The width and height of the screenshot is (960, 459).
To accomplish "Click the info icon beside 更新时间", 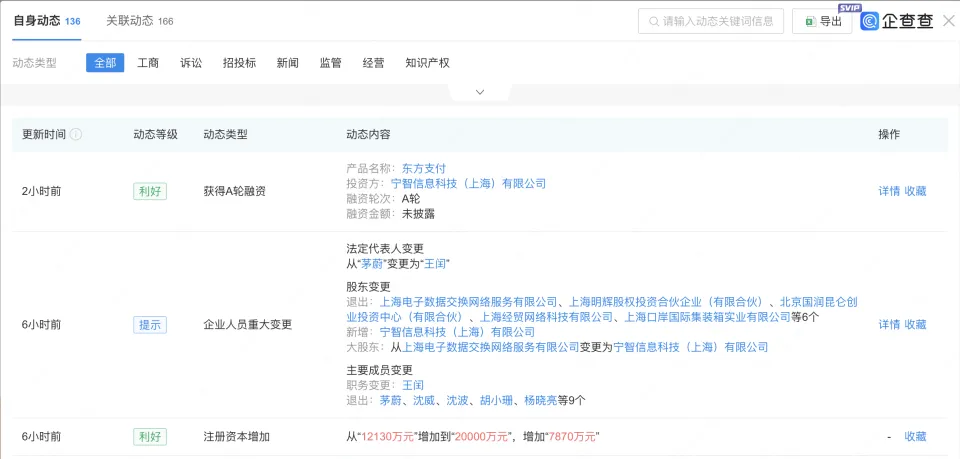I will (76, 135).
